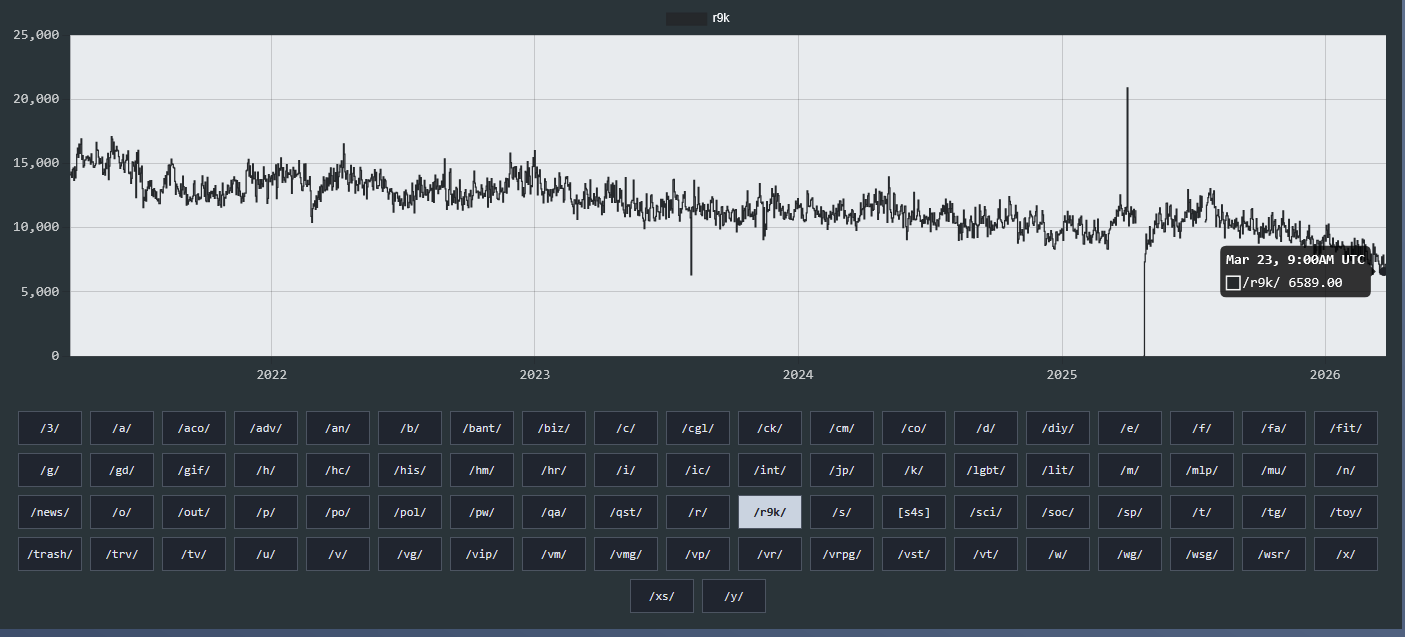
Task: Select the /y/ board button
Action: click(734, 596)
